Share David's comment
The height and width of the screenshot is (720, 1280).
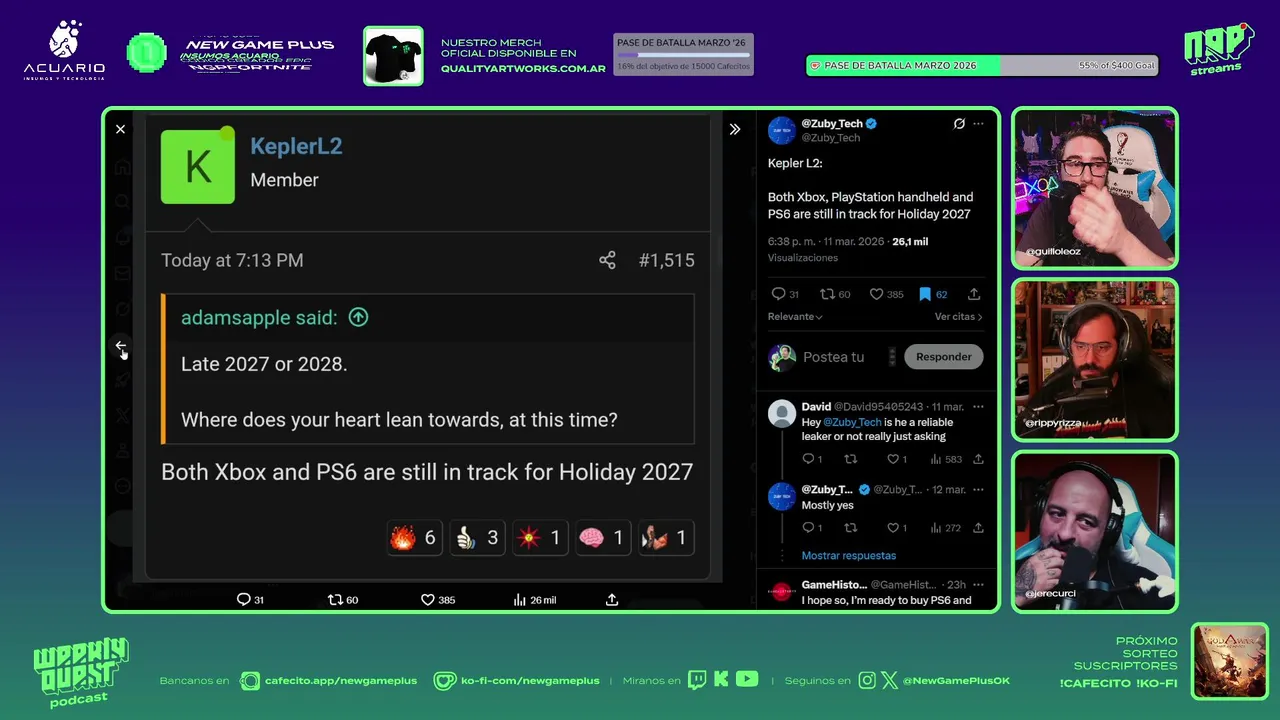coord(978,459)
